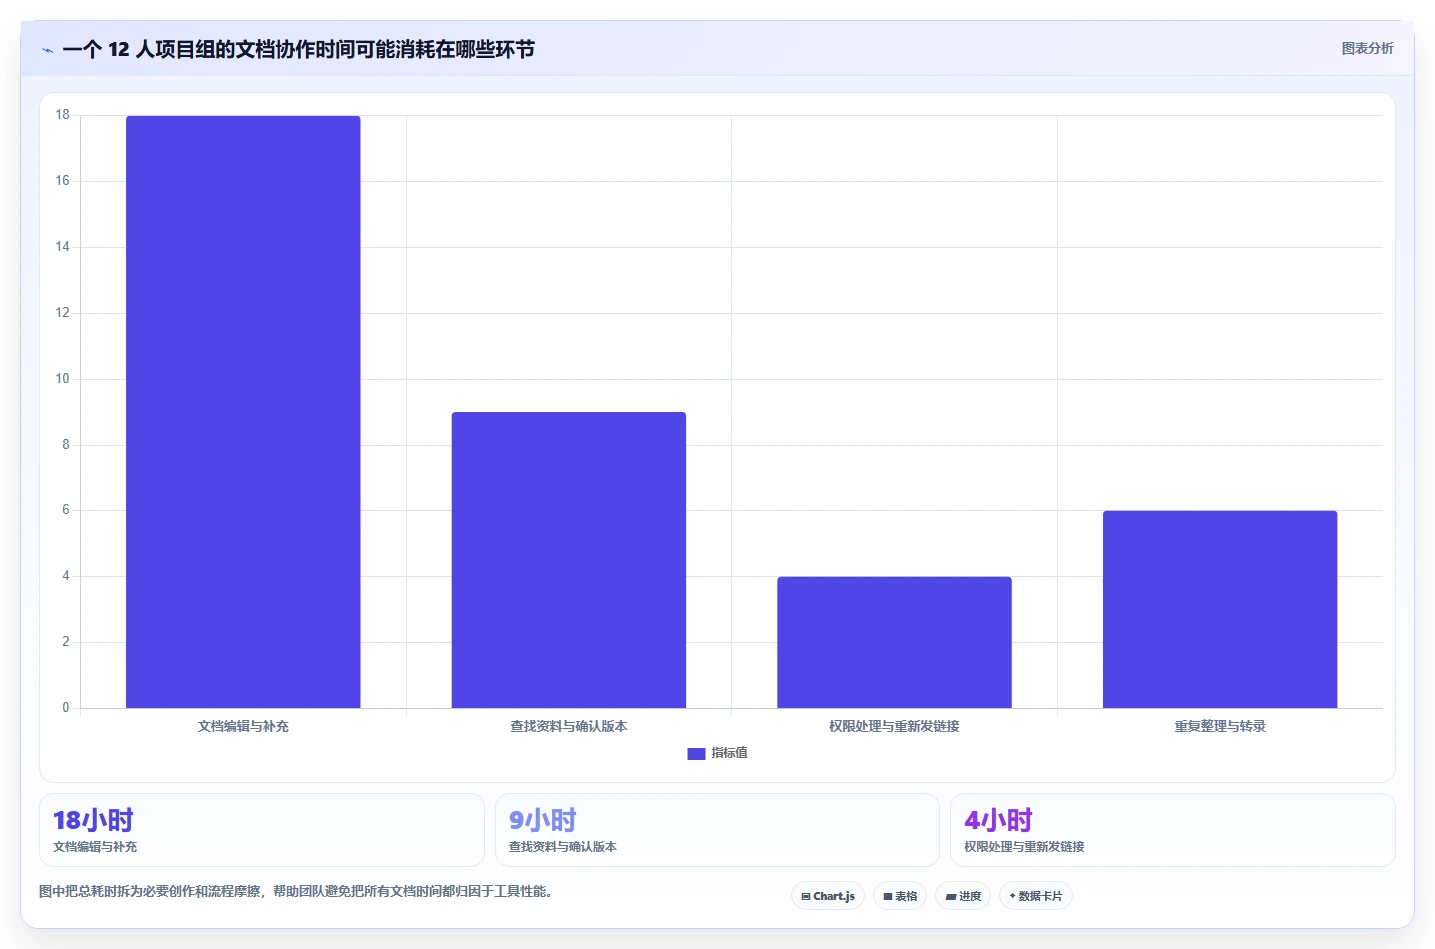1435x949 pixels.
Task: Click x-axis label 重复整理与转录
Action: pos(1220,726)
